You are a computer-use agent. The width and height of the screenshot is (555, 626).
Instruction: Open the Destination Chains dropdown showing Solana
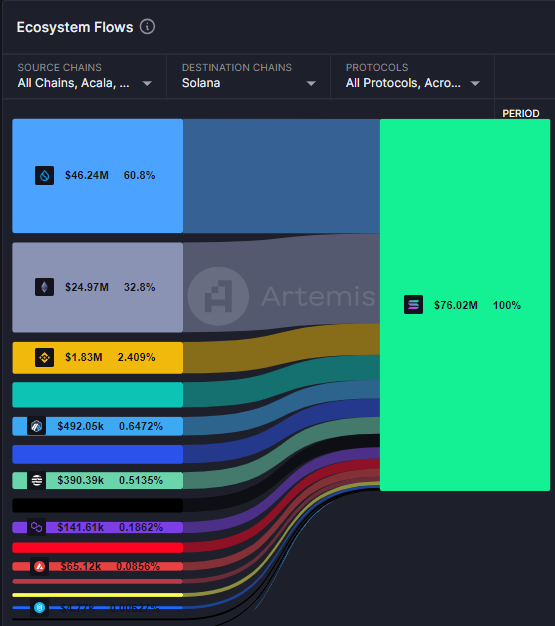[x=248, y=76]
